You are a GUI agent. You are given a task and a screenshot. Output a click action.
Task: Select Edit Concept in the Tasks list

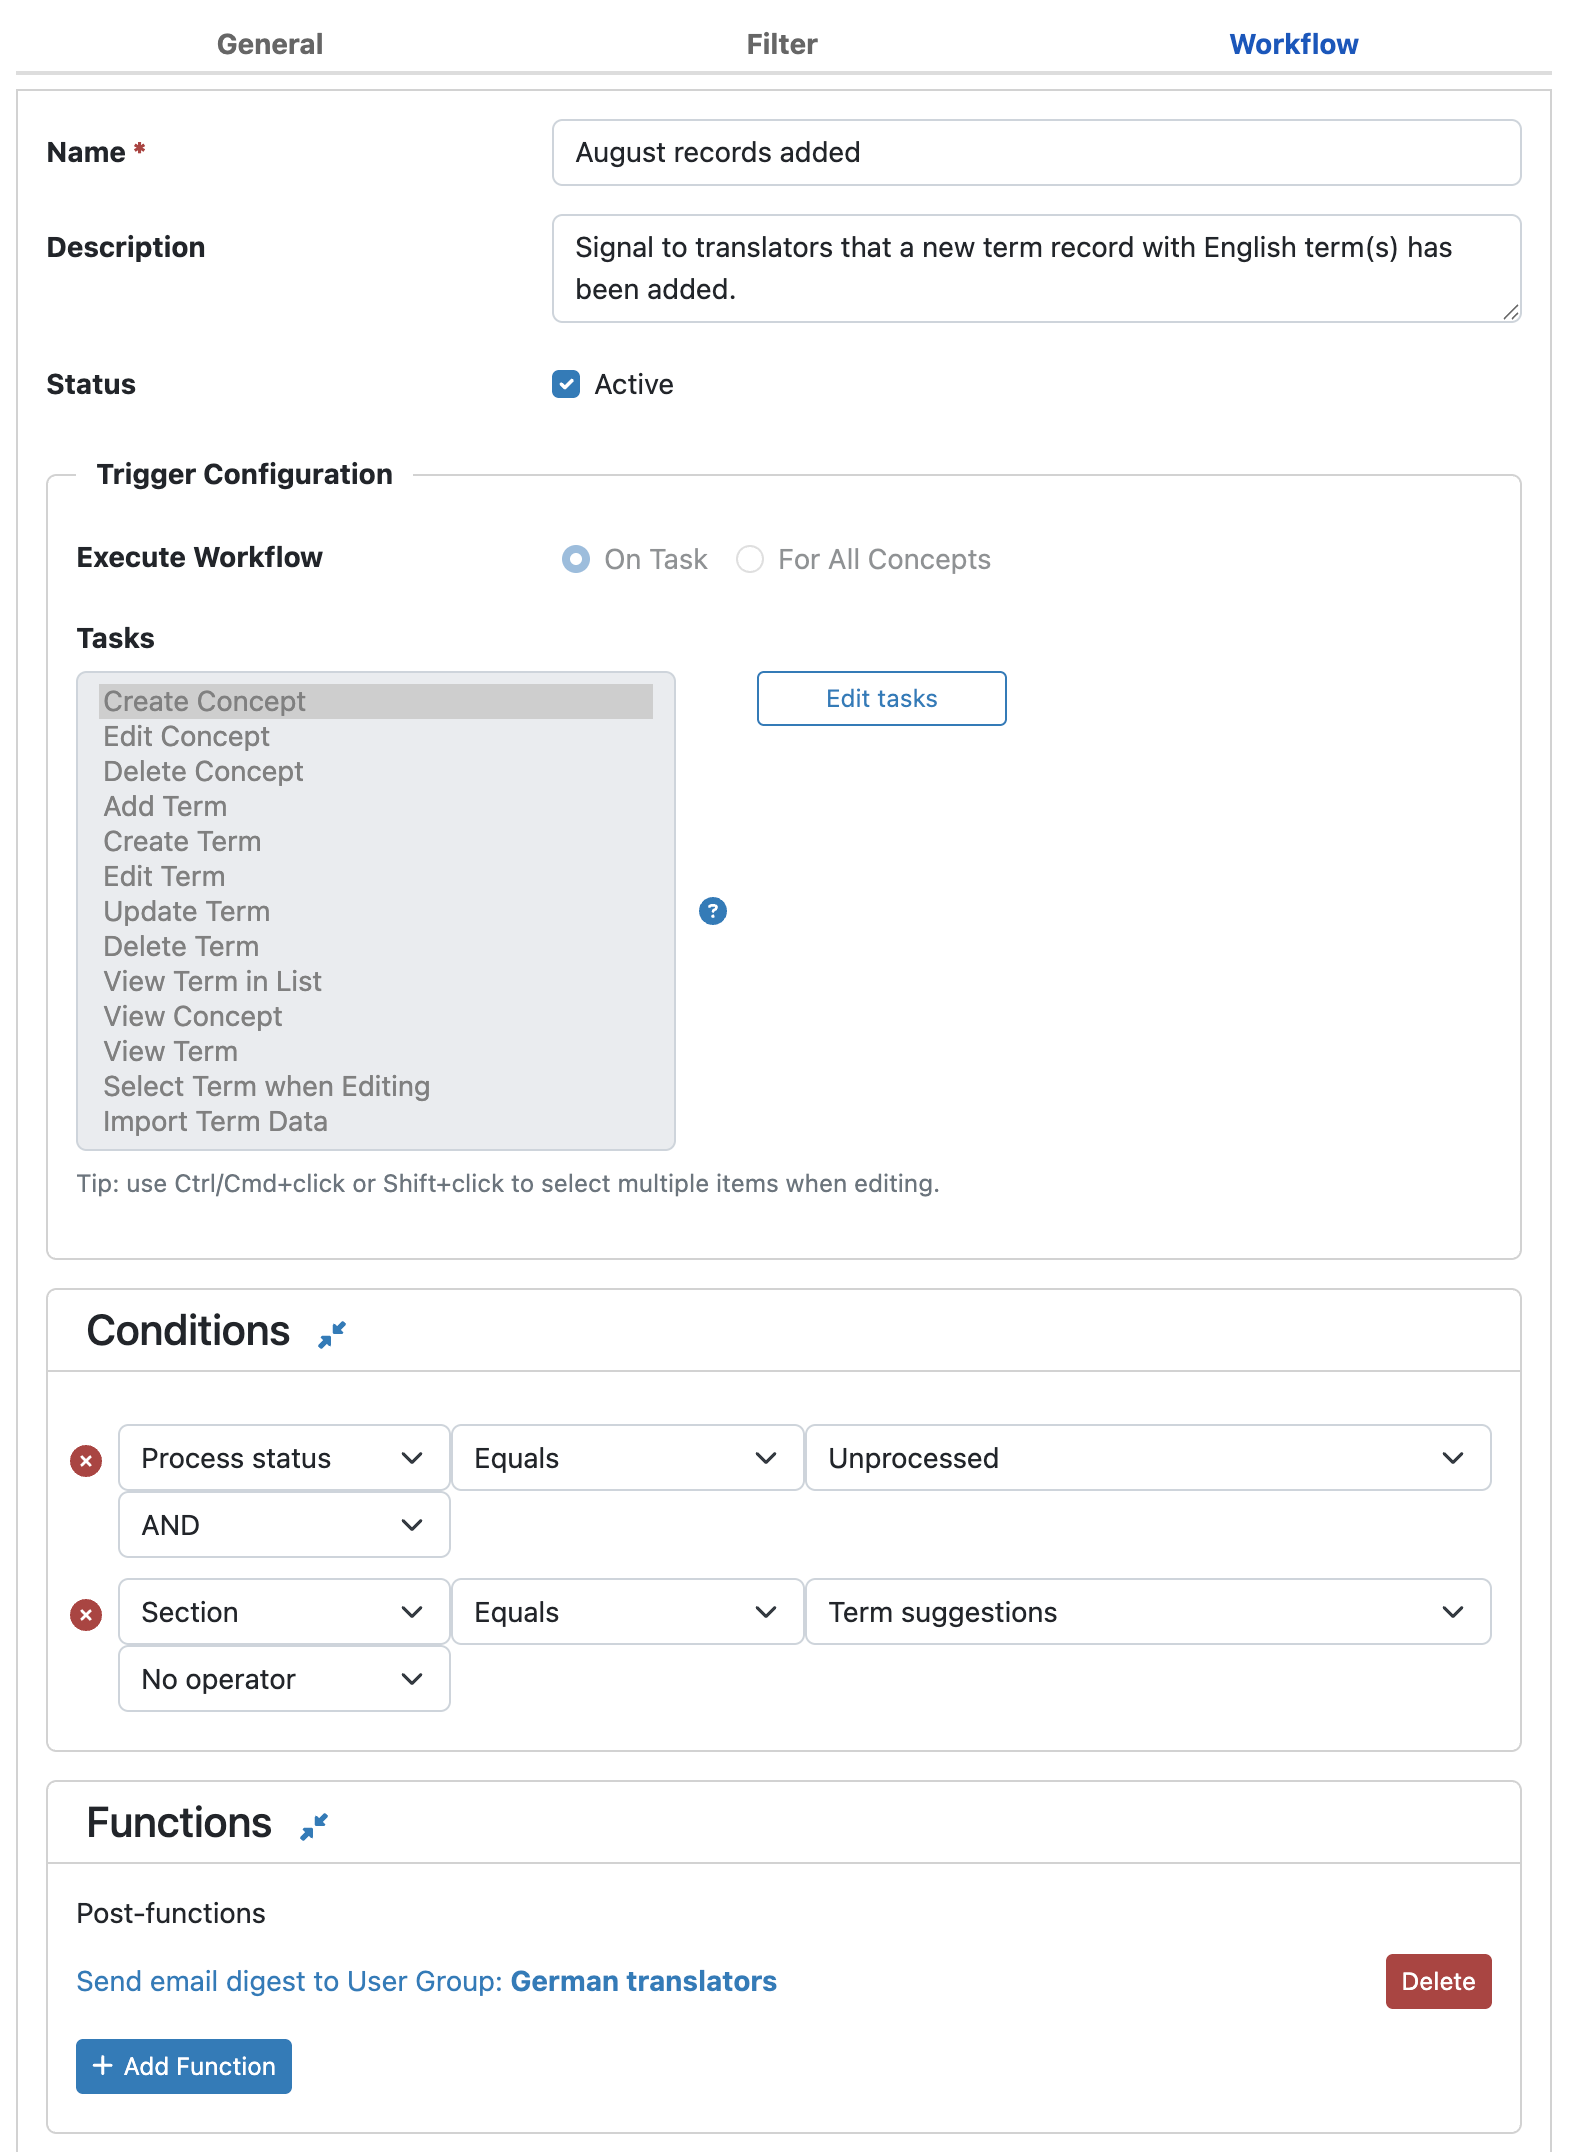click(376, 736)
